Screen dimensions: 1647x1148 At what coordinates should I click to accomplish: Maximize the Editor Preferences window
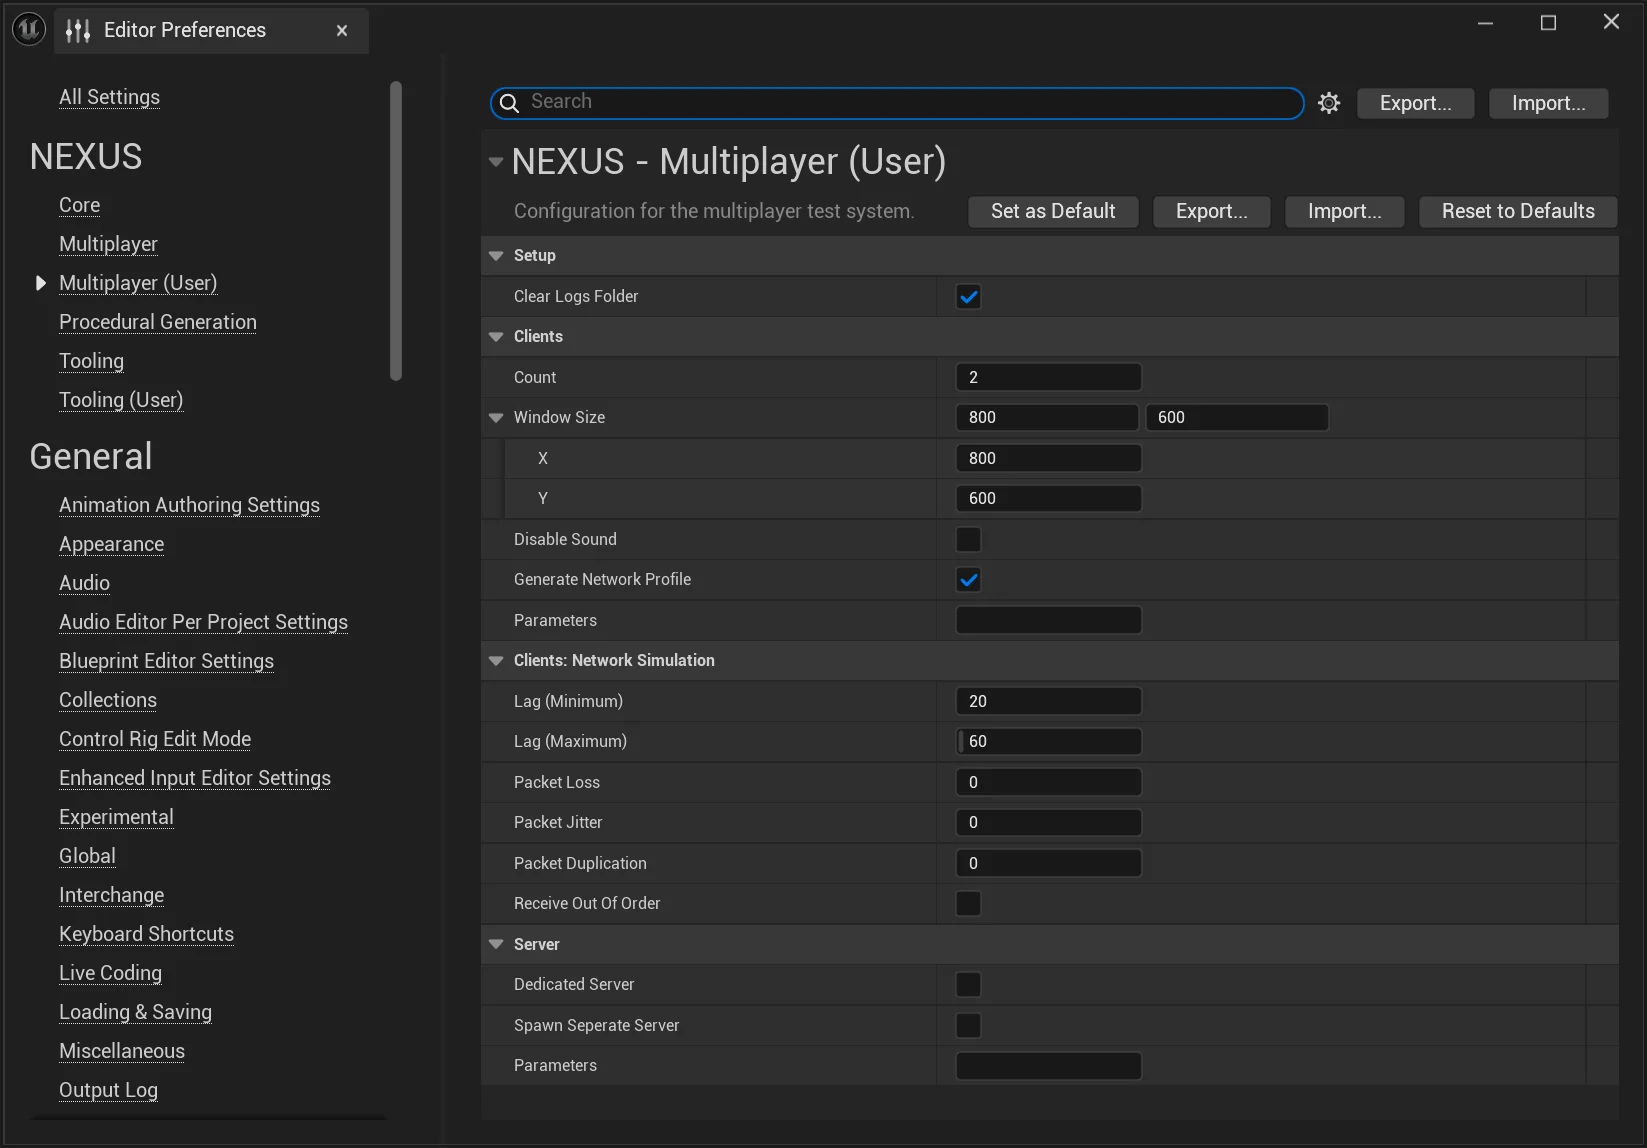1548,23
